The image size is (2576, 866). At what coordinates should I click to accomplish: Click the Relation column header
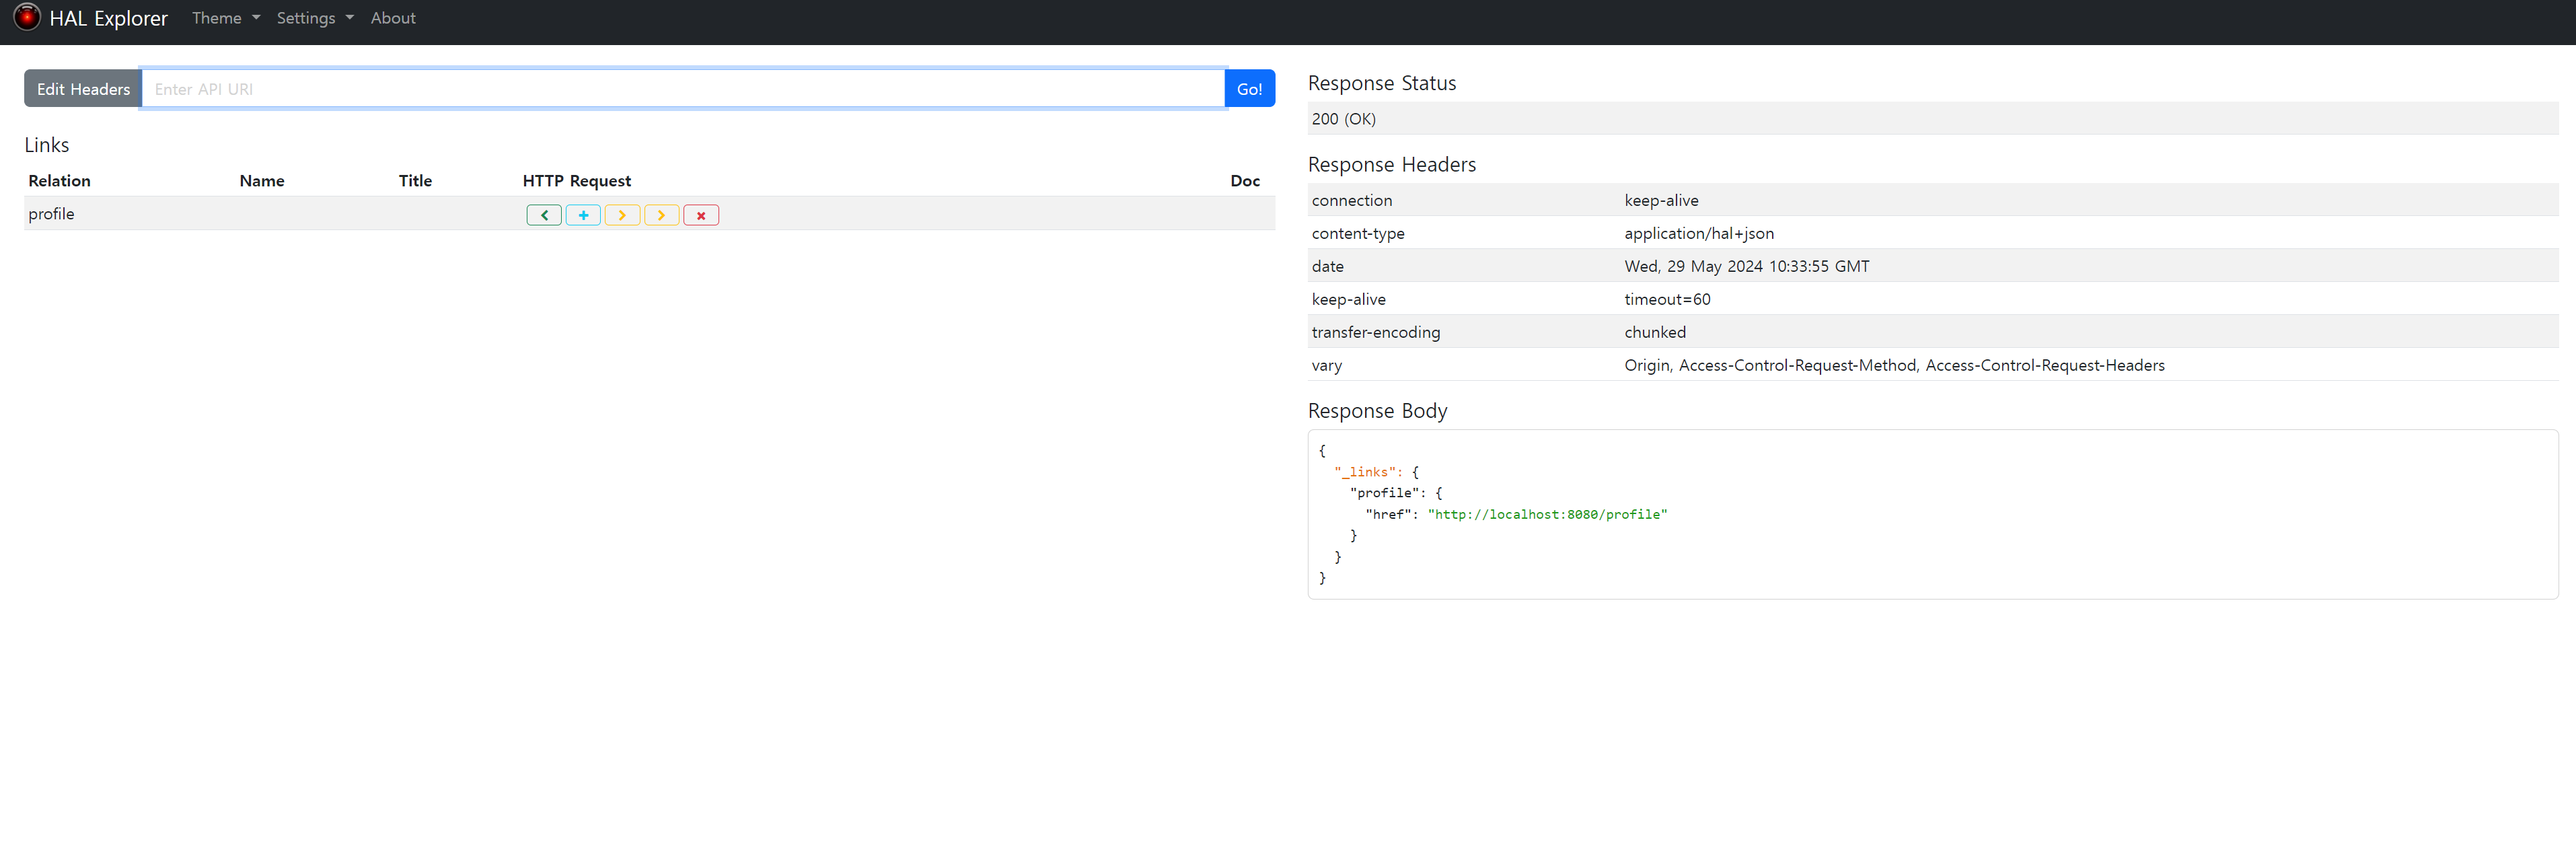coord(59,181)
